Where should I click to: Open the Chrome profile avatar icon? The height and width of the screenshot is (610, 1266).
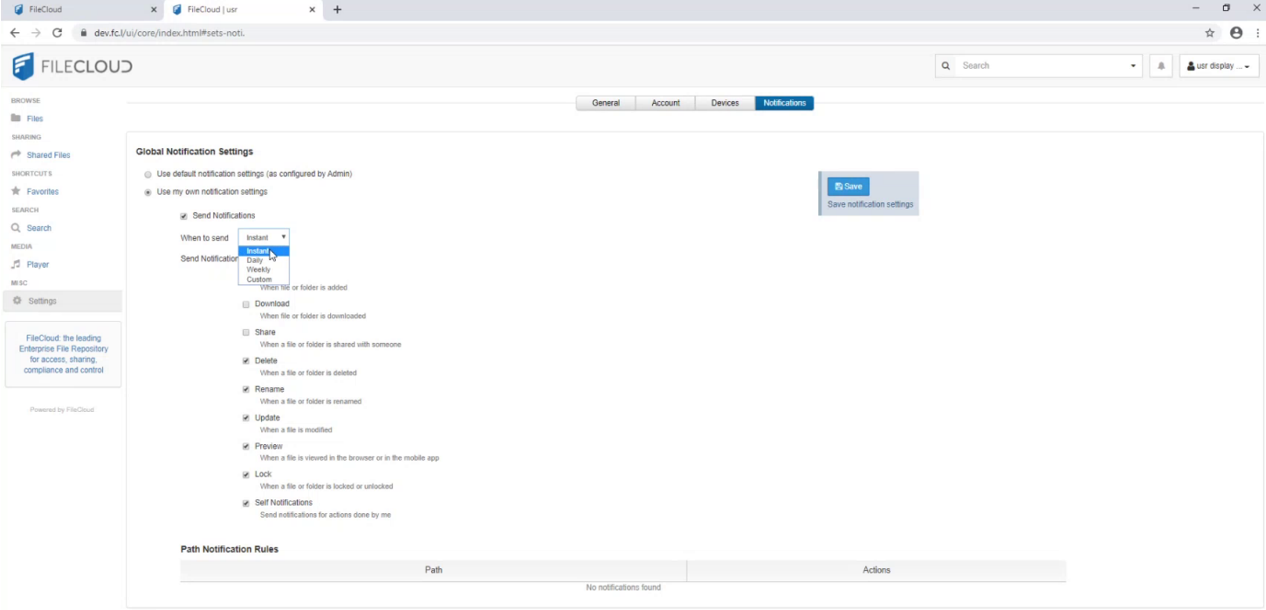coord(1236,33)
